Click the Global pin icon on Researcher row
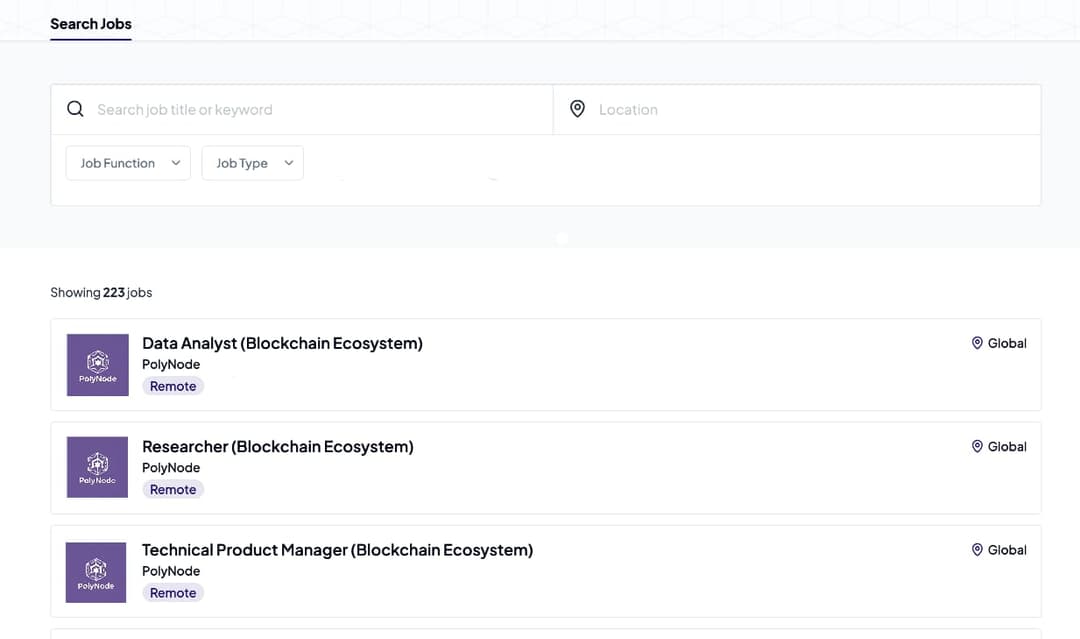The height and width of the screenshot is (639, 1080). 978,446
